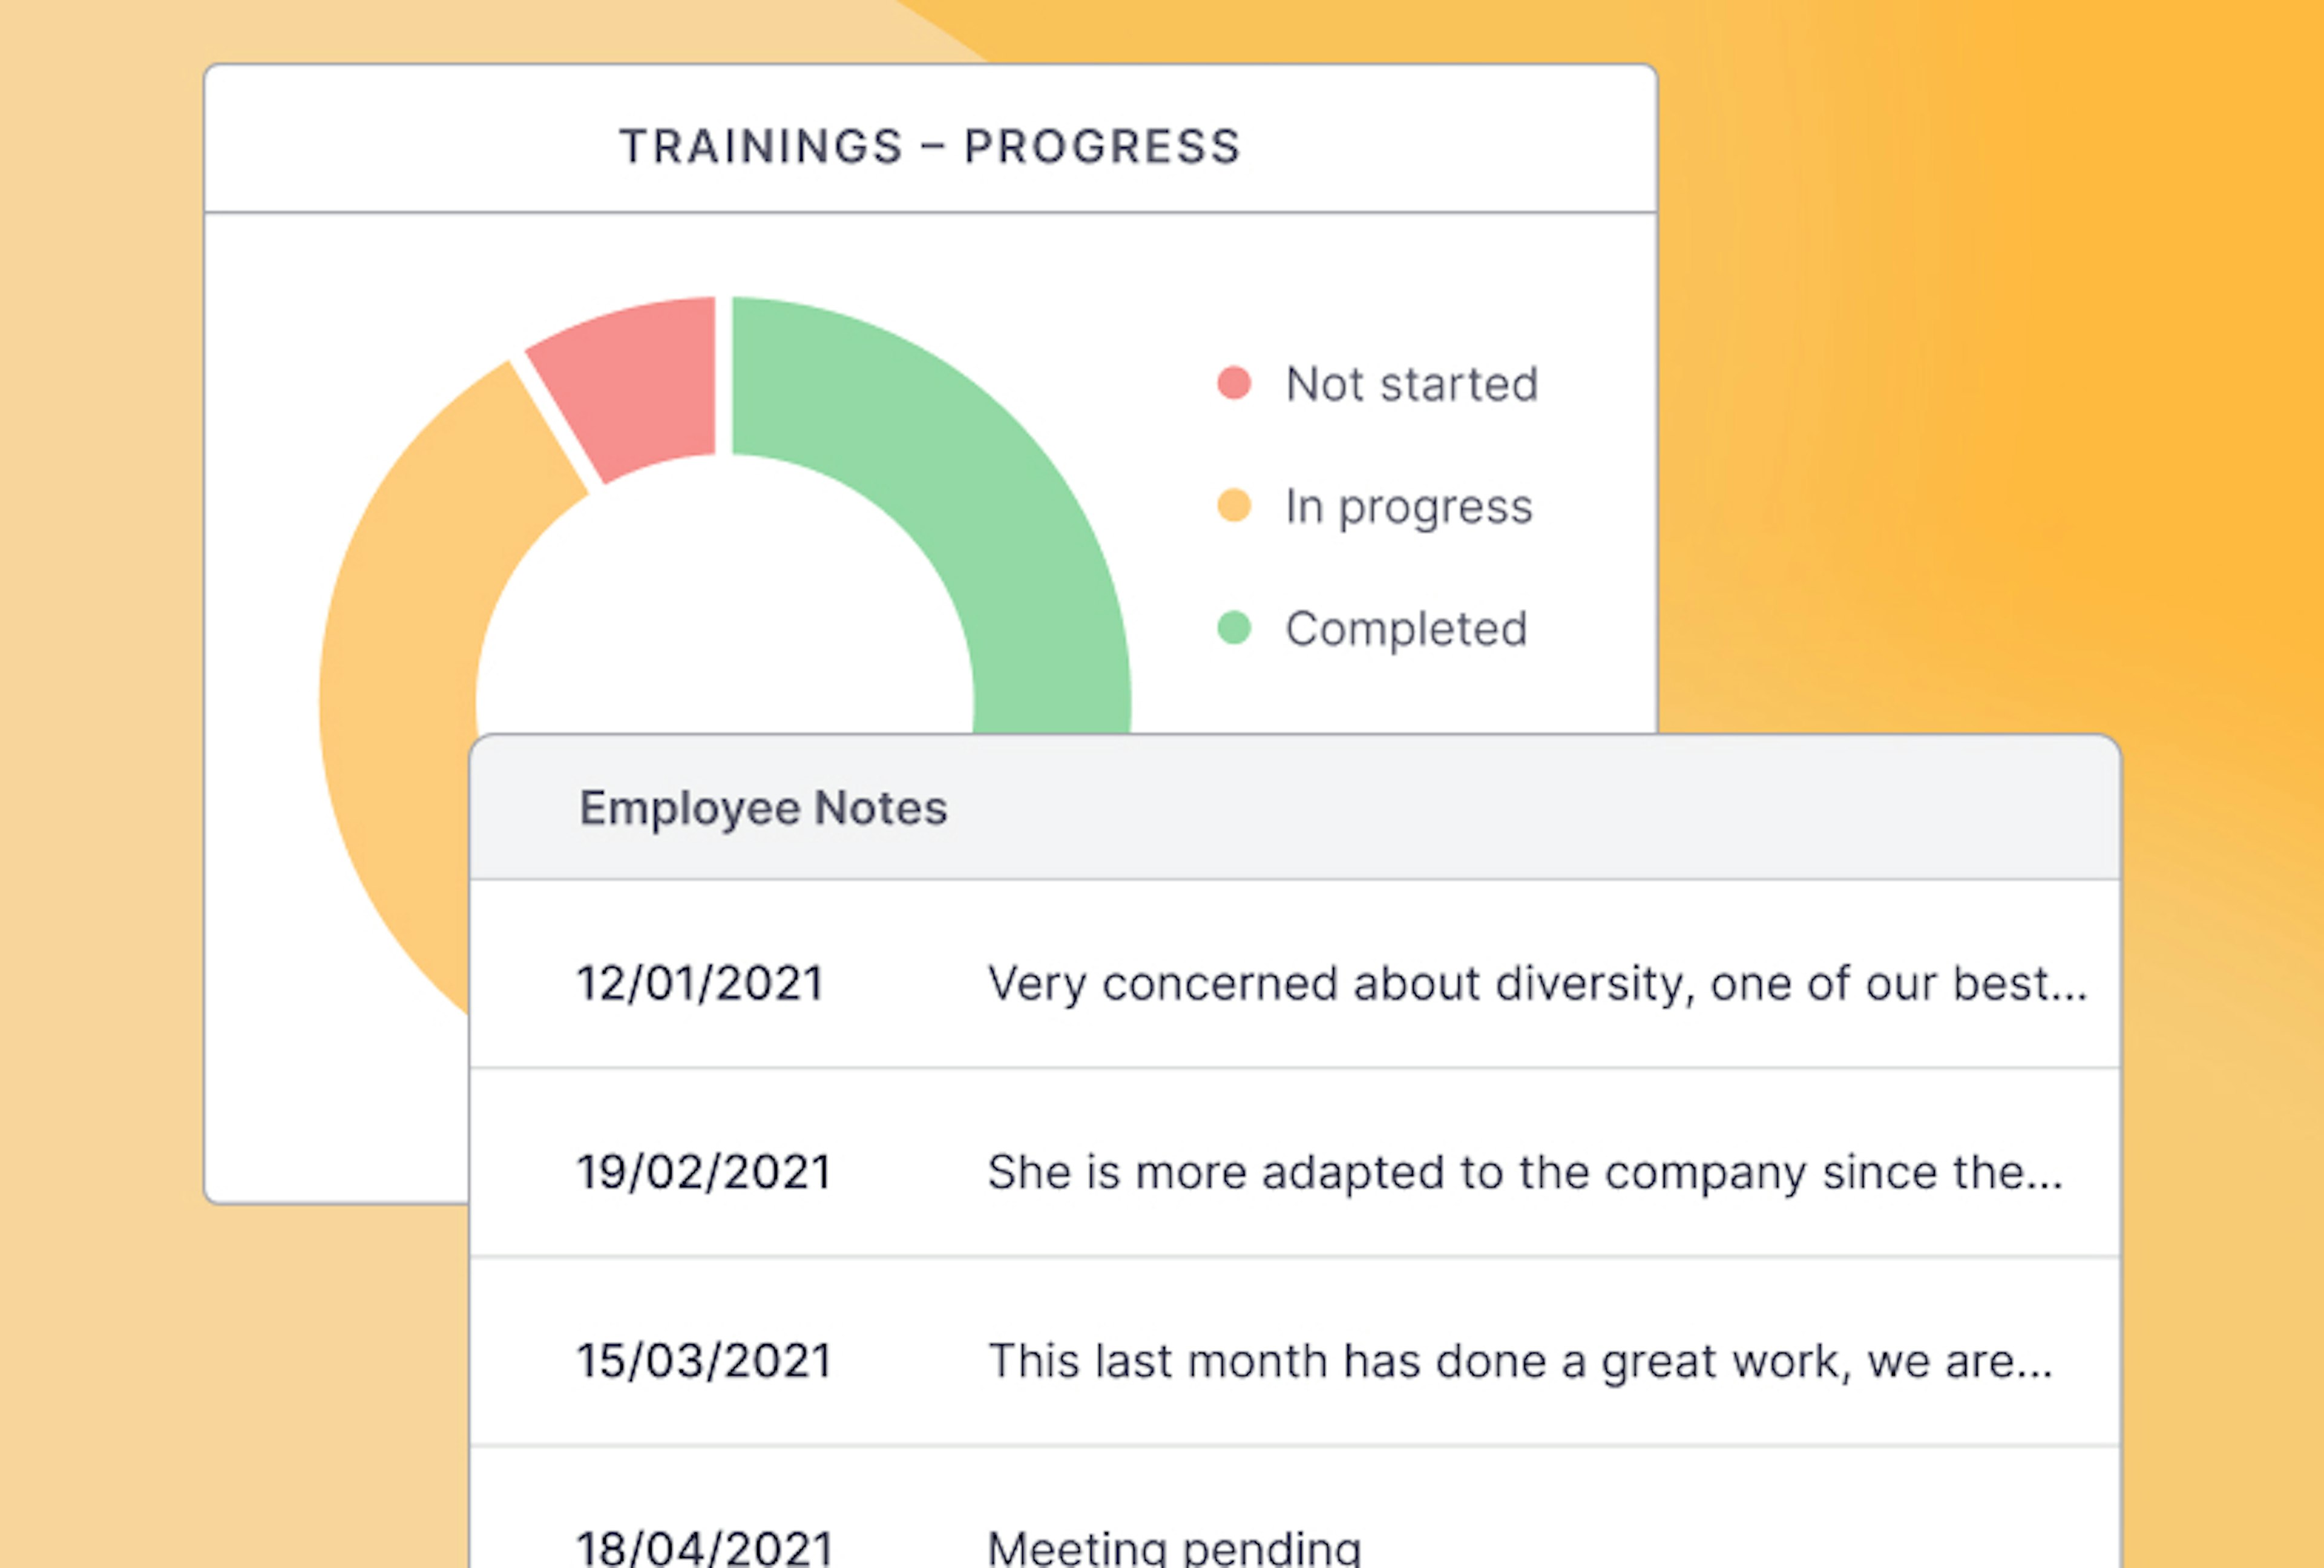The height and width of the screenshot is (1568, 2324).
Task: Expand the 'Very concerned about diversity' note
Action: click(x=1537, y=983)
